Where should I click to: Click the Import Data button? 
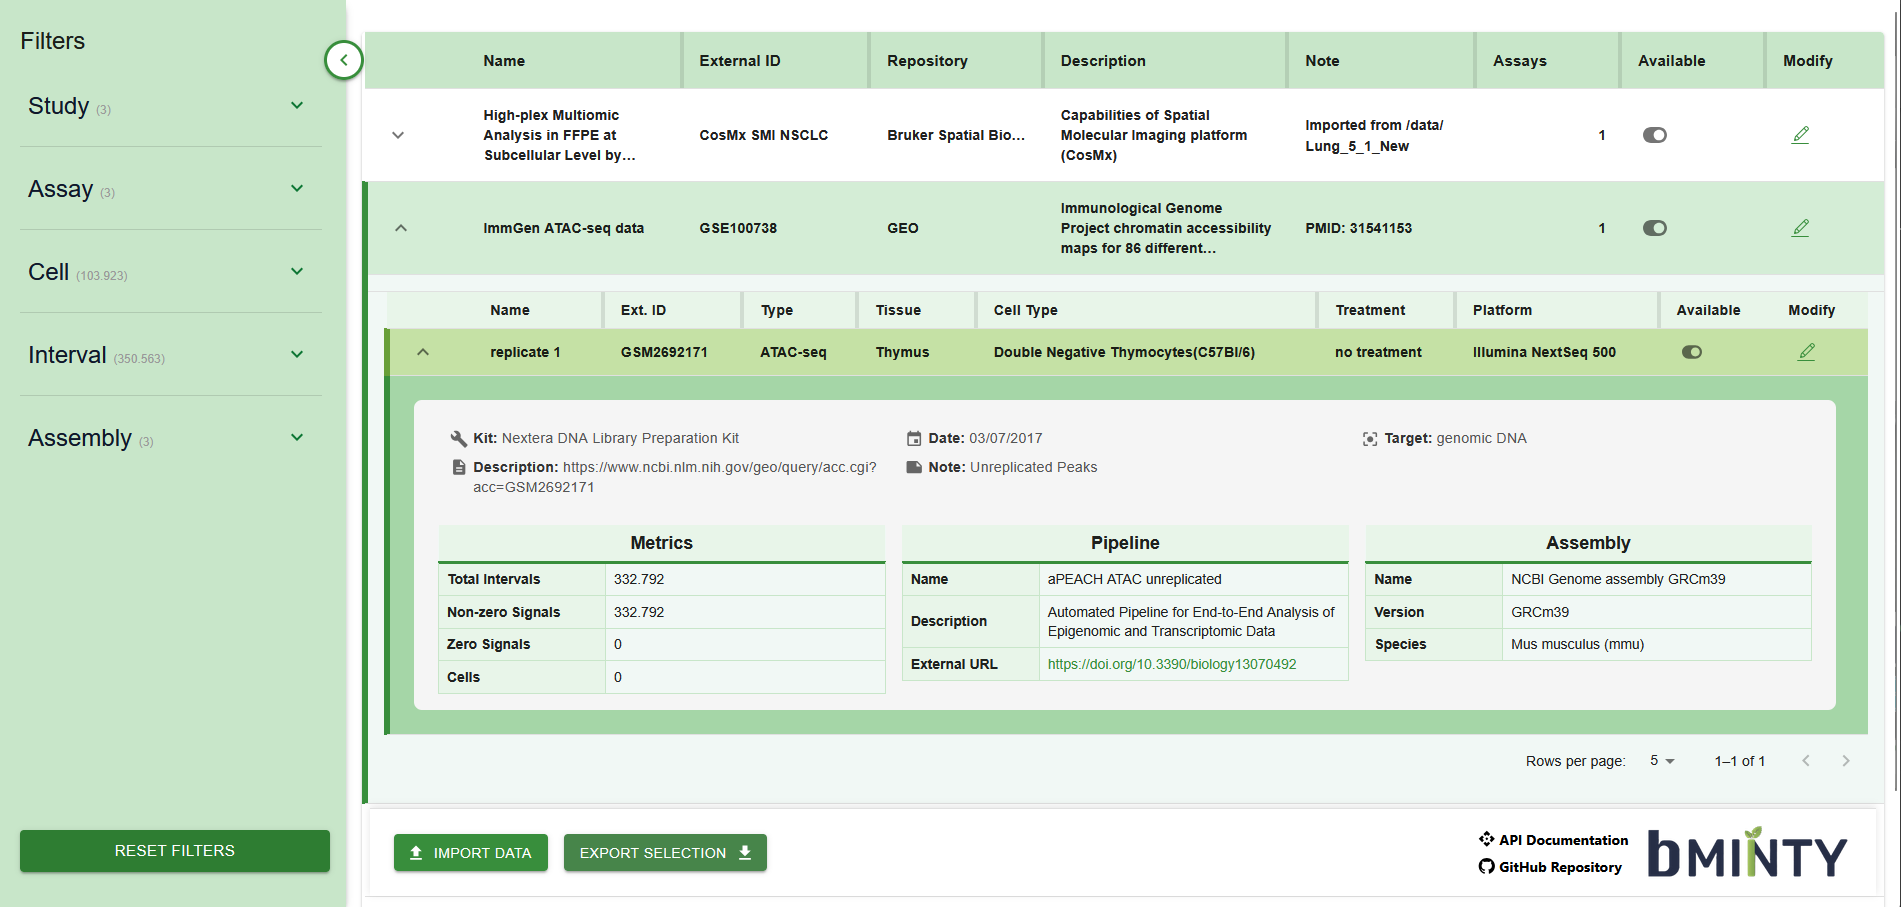coord(470,853)
